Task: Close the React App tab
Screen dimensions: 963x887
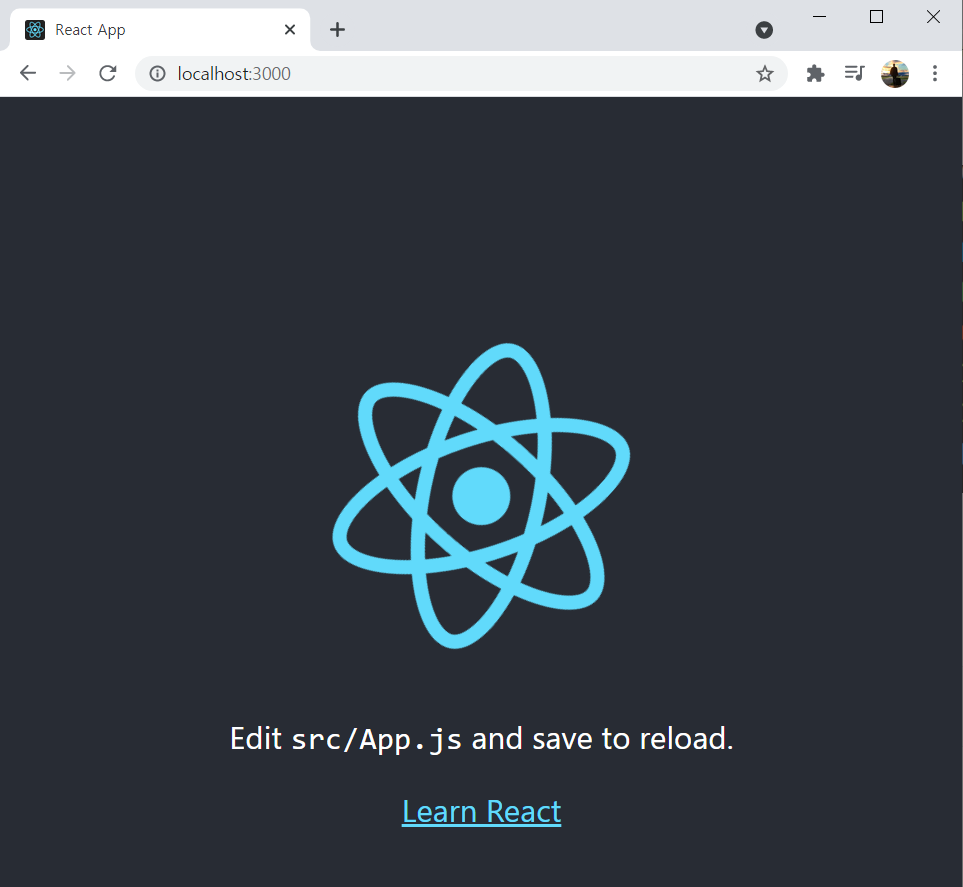Action: (290, 29)
